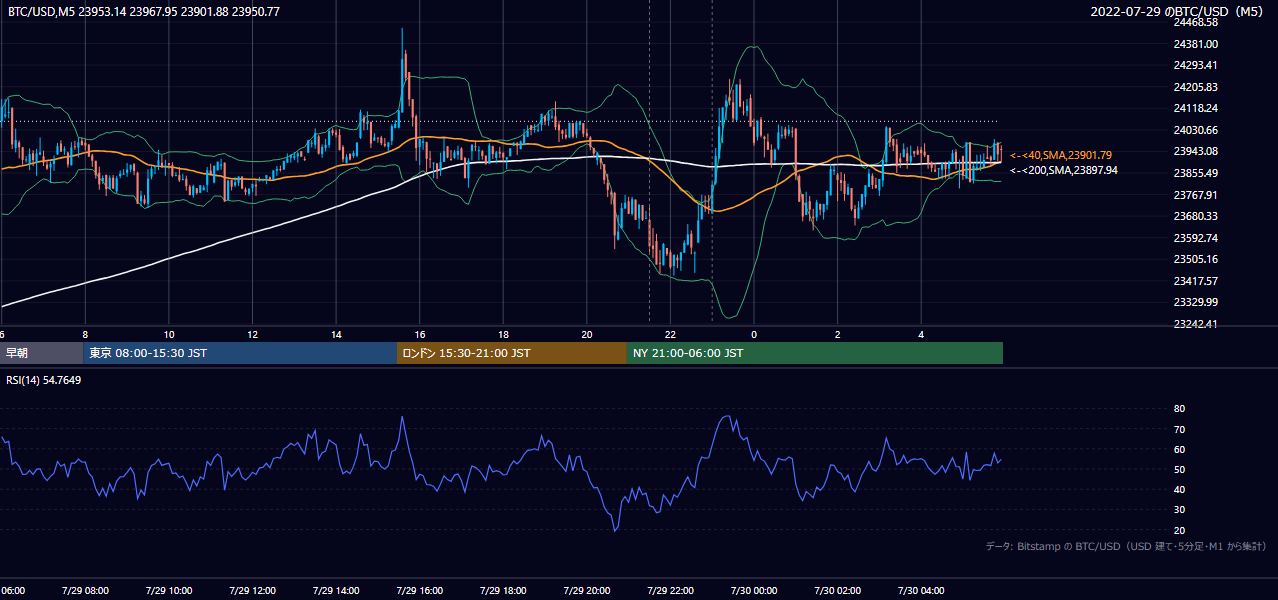This screenshot has width=1278, height=600.
Task: Click the 7/29 20:00 date label
Action: 587,591
